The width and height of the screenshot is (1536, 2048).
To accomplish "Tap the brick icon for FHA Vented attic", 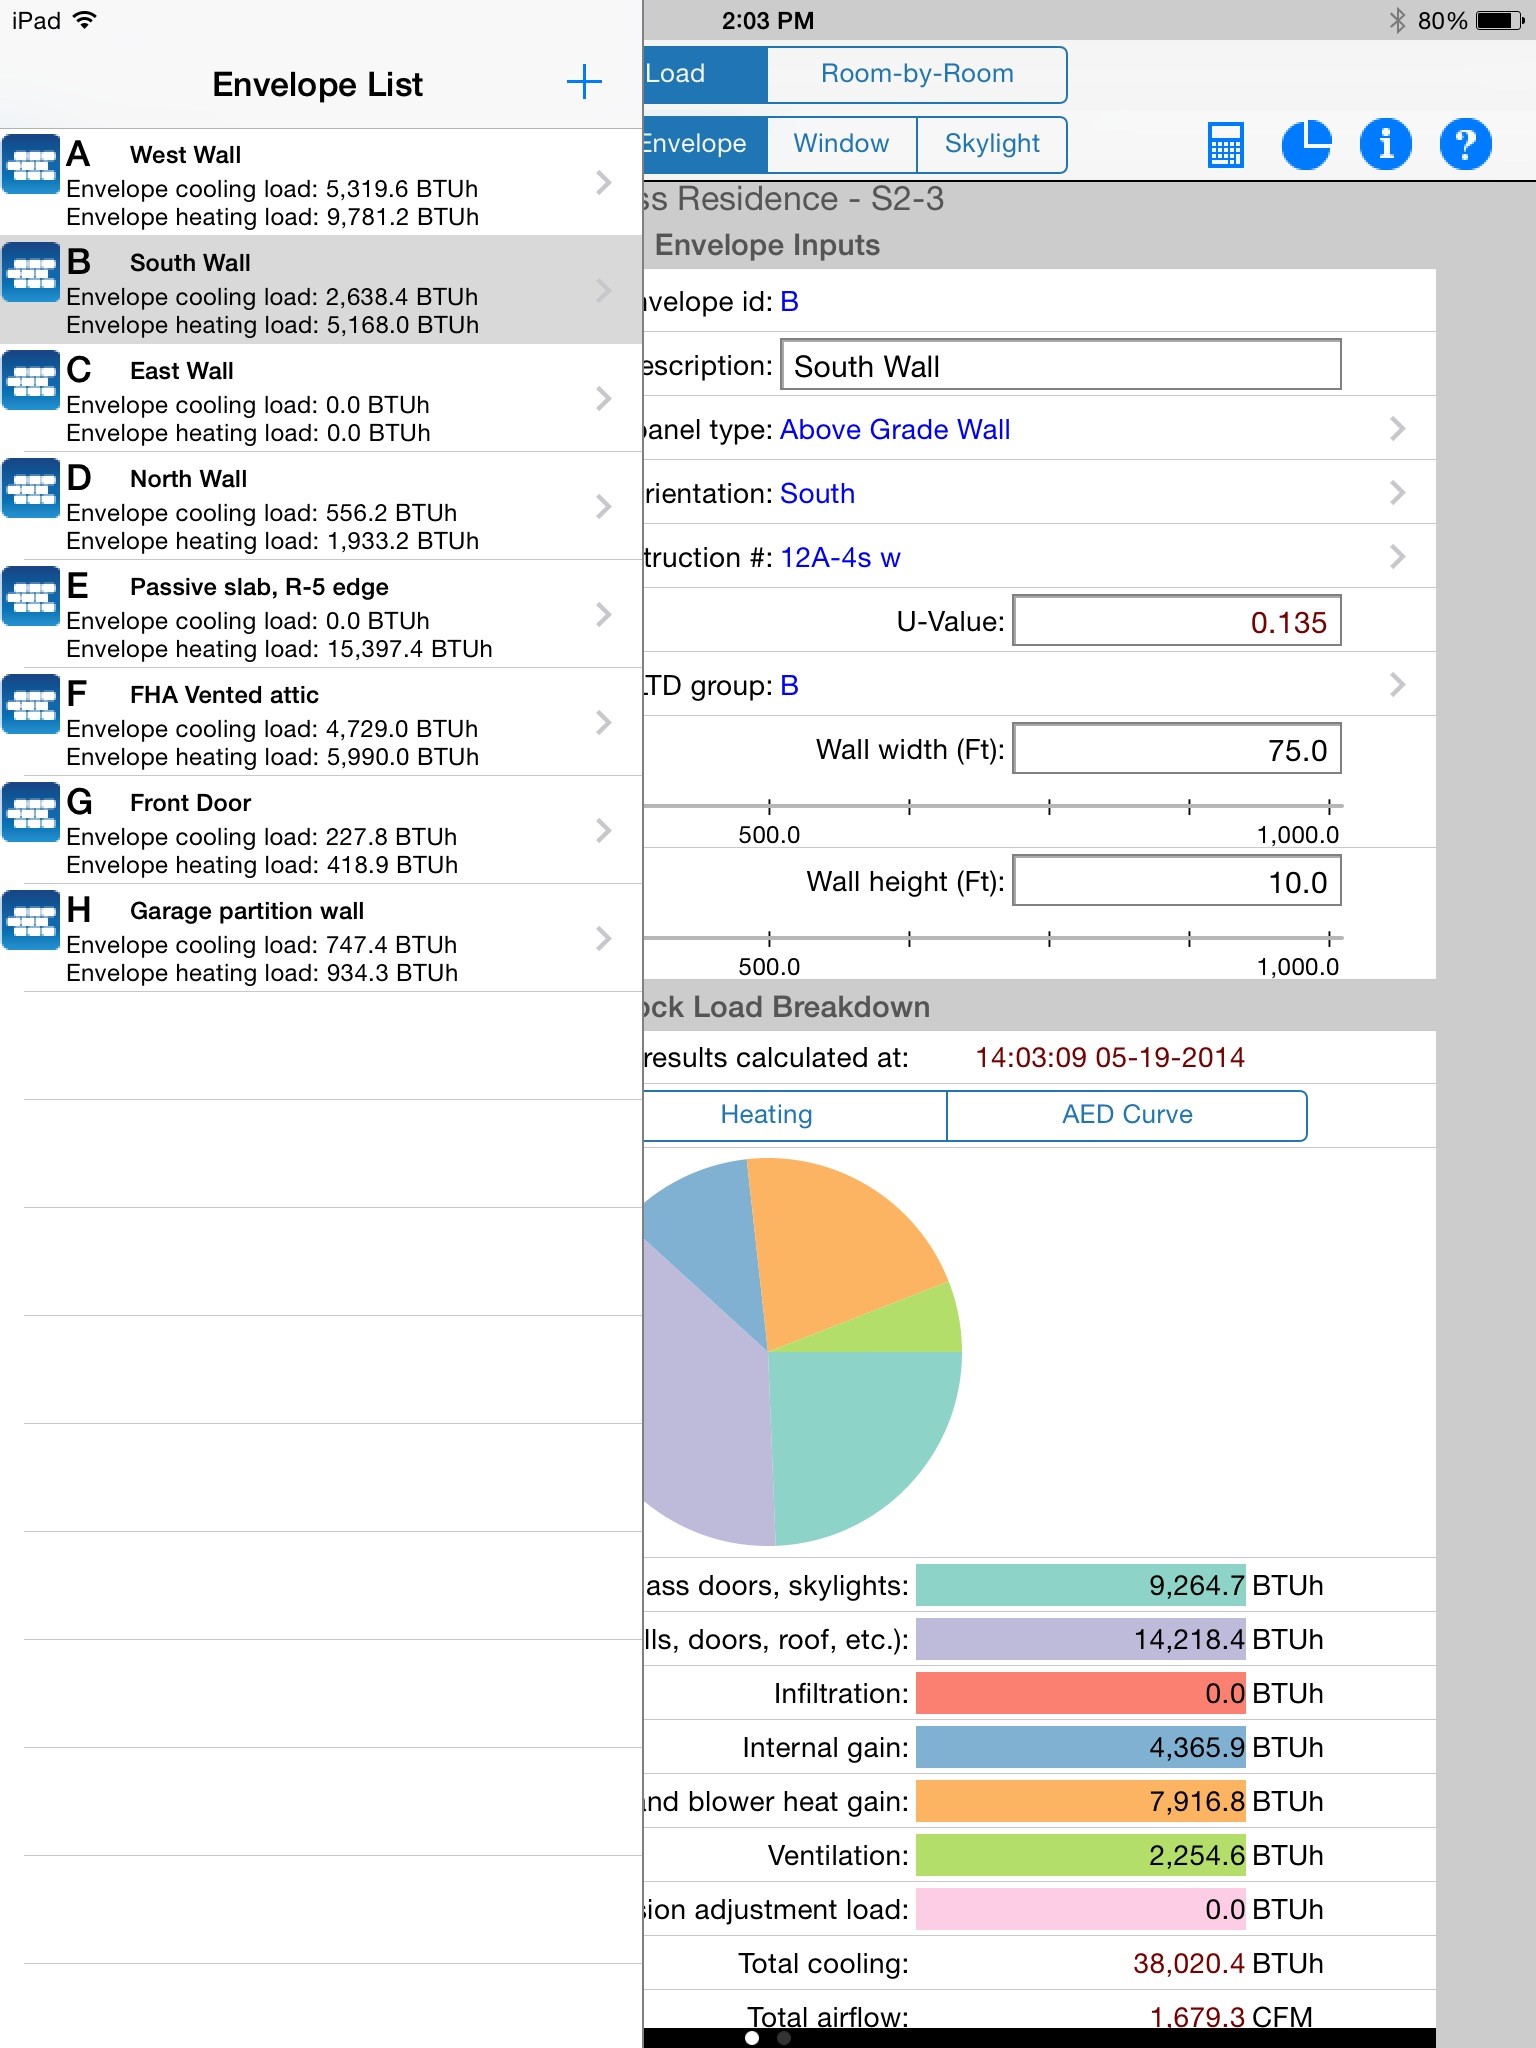I will tap(31, 705).
